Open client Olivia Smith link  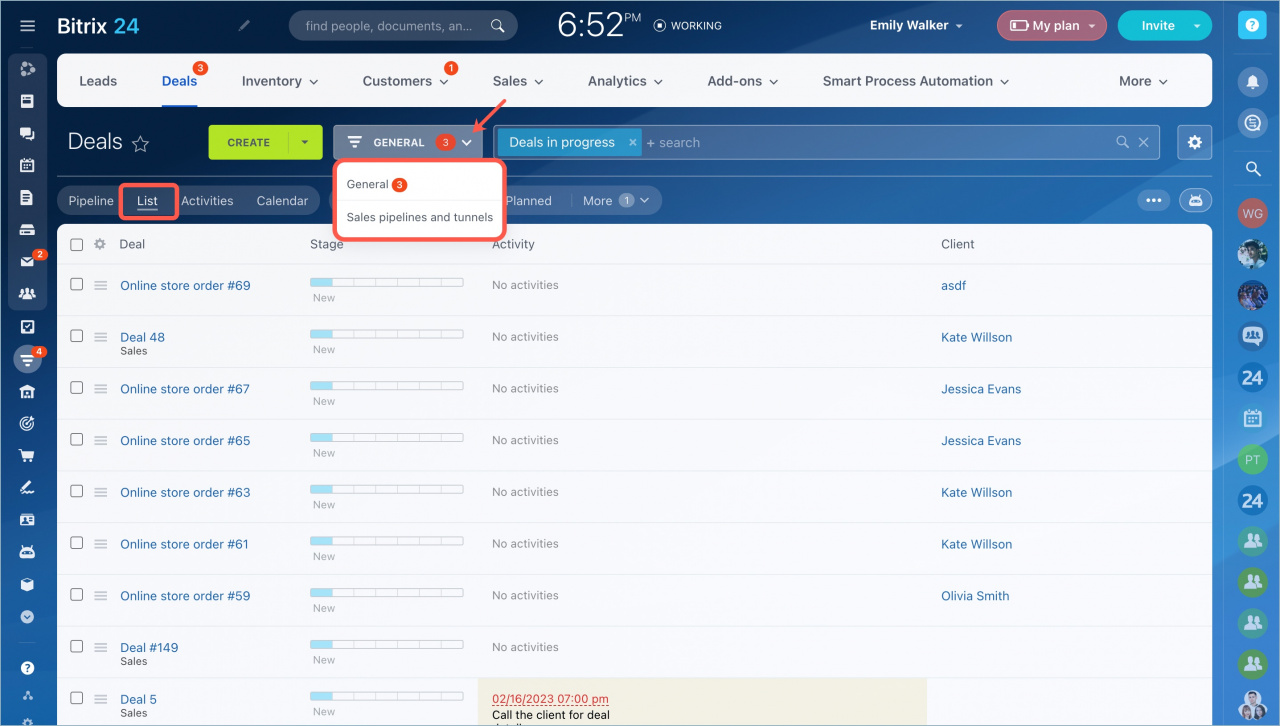coord(975,596)
